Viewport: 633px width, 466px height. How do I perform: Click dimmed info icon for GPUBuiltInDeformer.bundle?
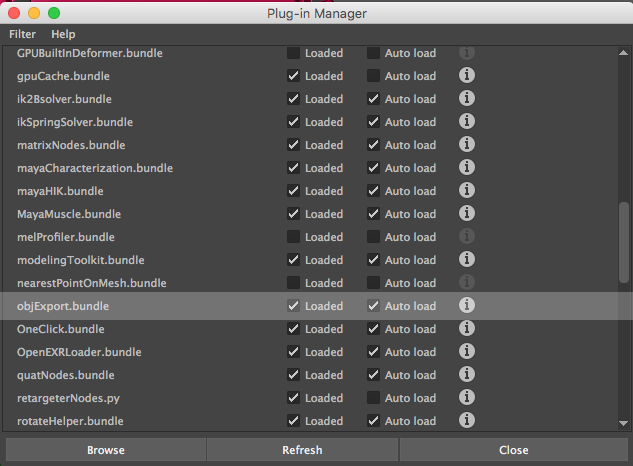click(467, 53)
